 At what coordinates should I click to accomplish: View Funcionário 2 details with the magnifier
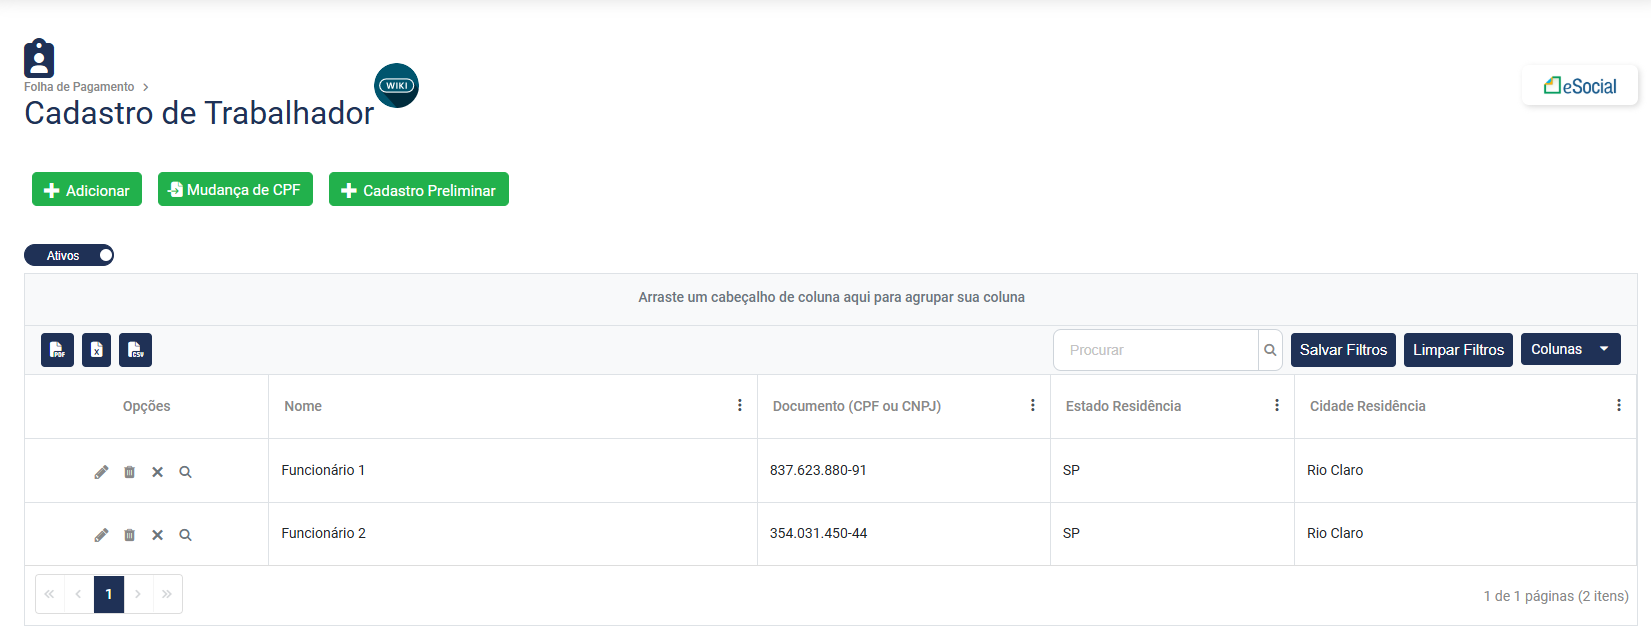[x=185, y=535]
